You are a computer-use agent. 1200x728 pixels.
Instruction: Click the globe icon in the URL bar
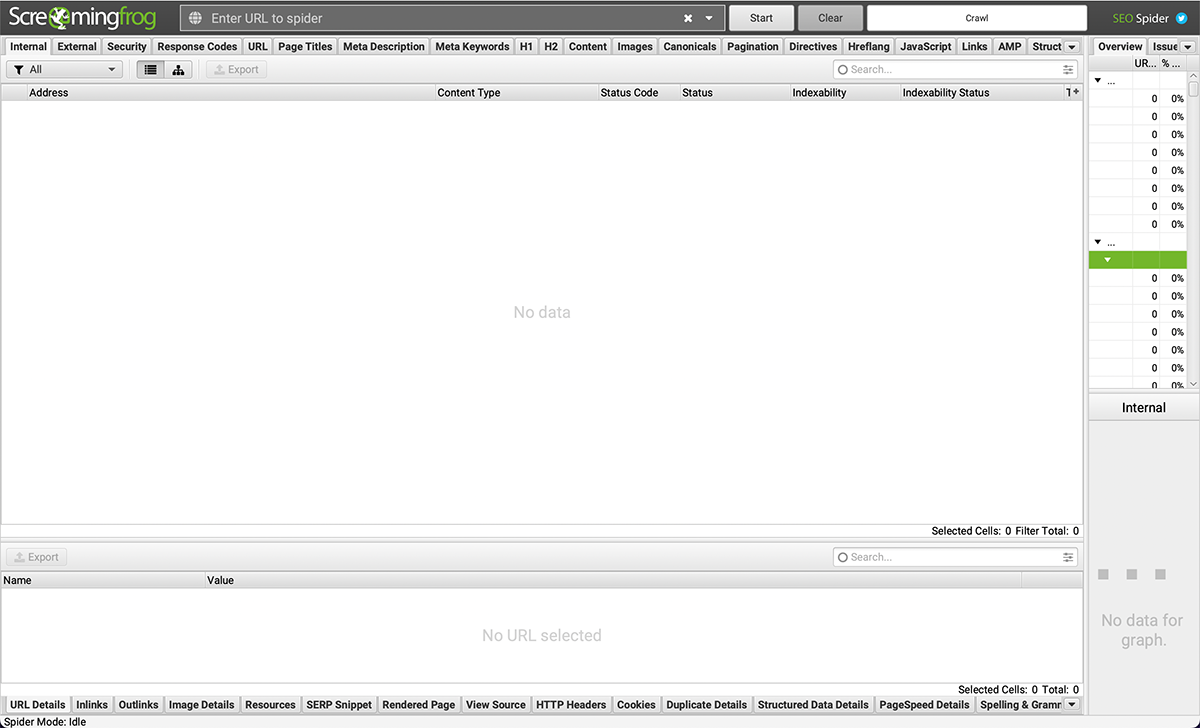[196, 17]
